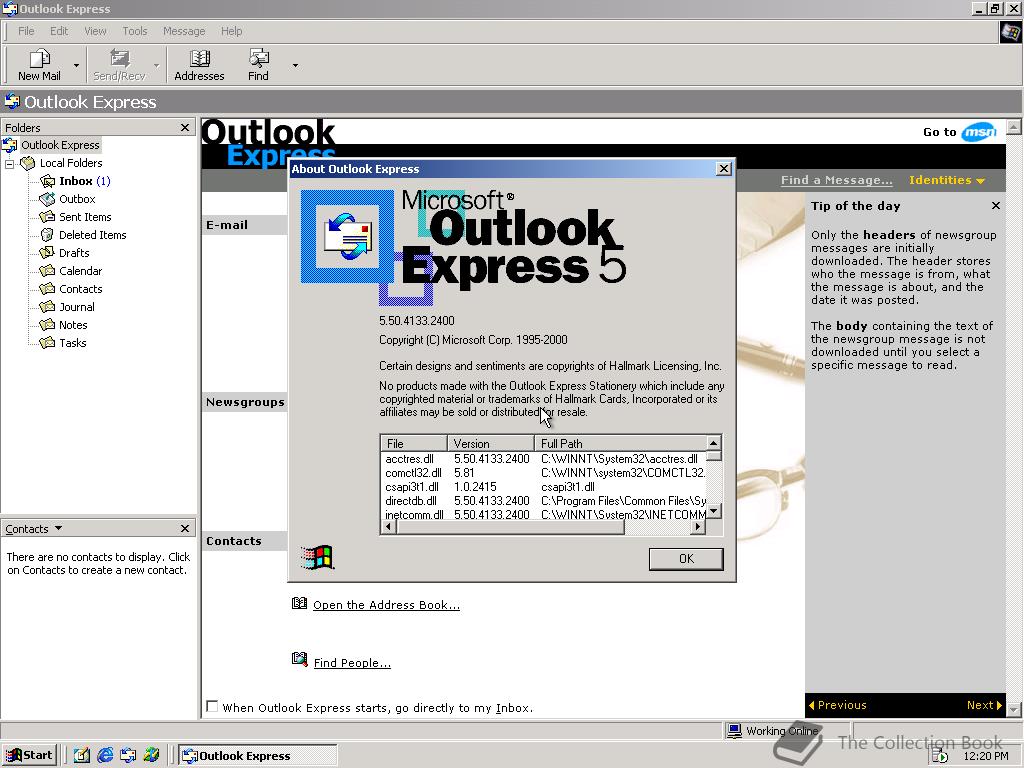
Task: Show the Previous tip of the day
Action: [838, 705]
